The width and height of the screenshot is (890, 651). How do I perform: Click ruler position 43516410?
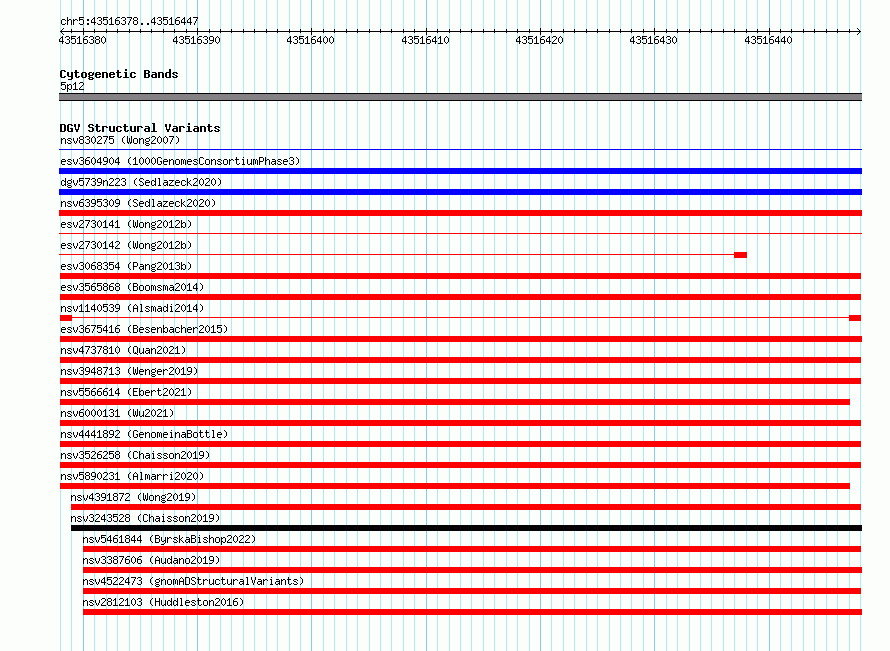coord(425,40)
